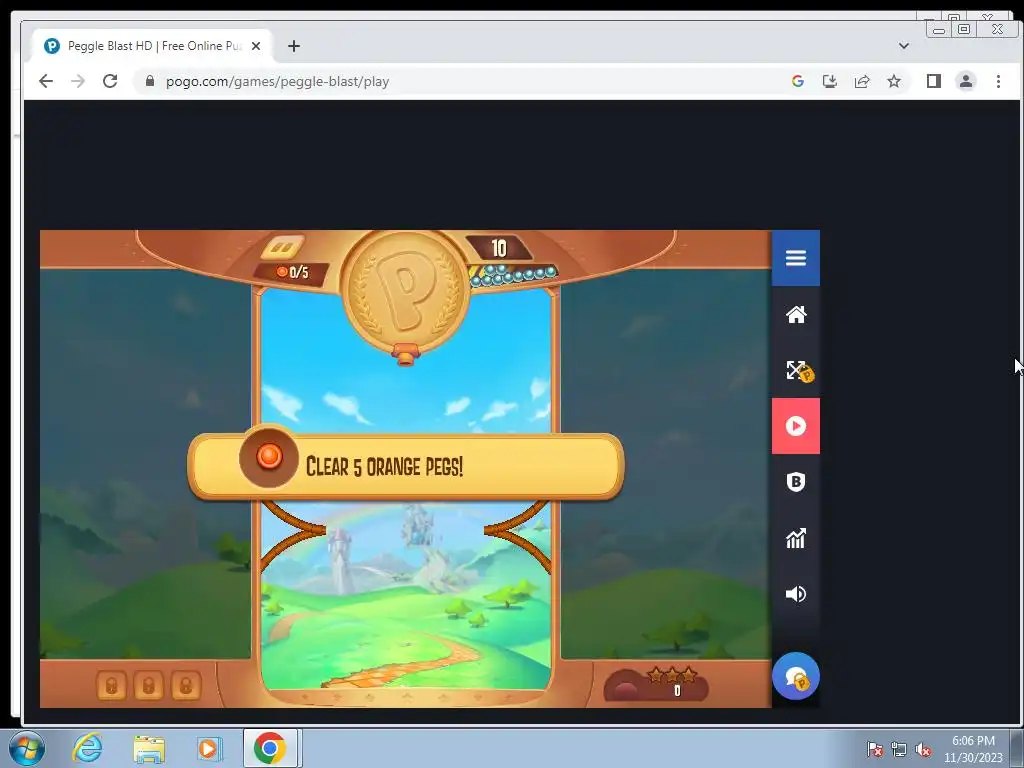Reload the Peggle Blast page

pos(110,81)
